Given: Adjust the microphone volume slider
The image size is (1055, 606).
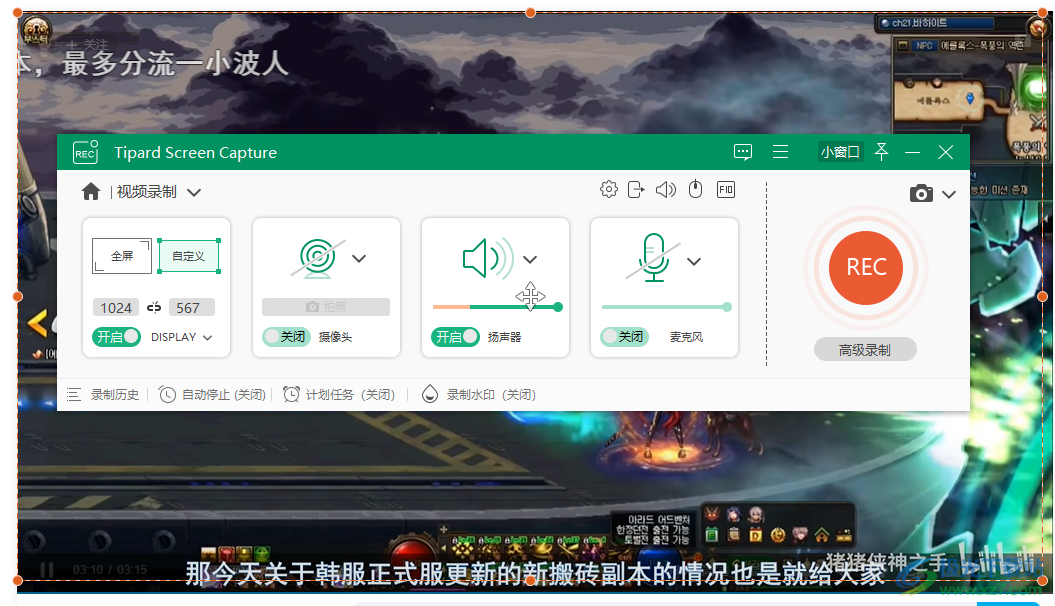Looking at the screenshot, I should (x=666, y=307).
